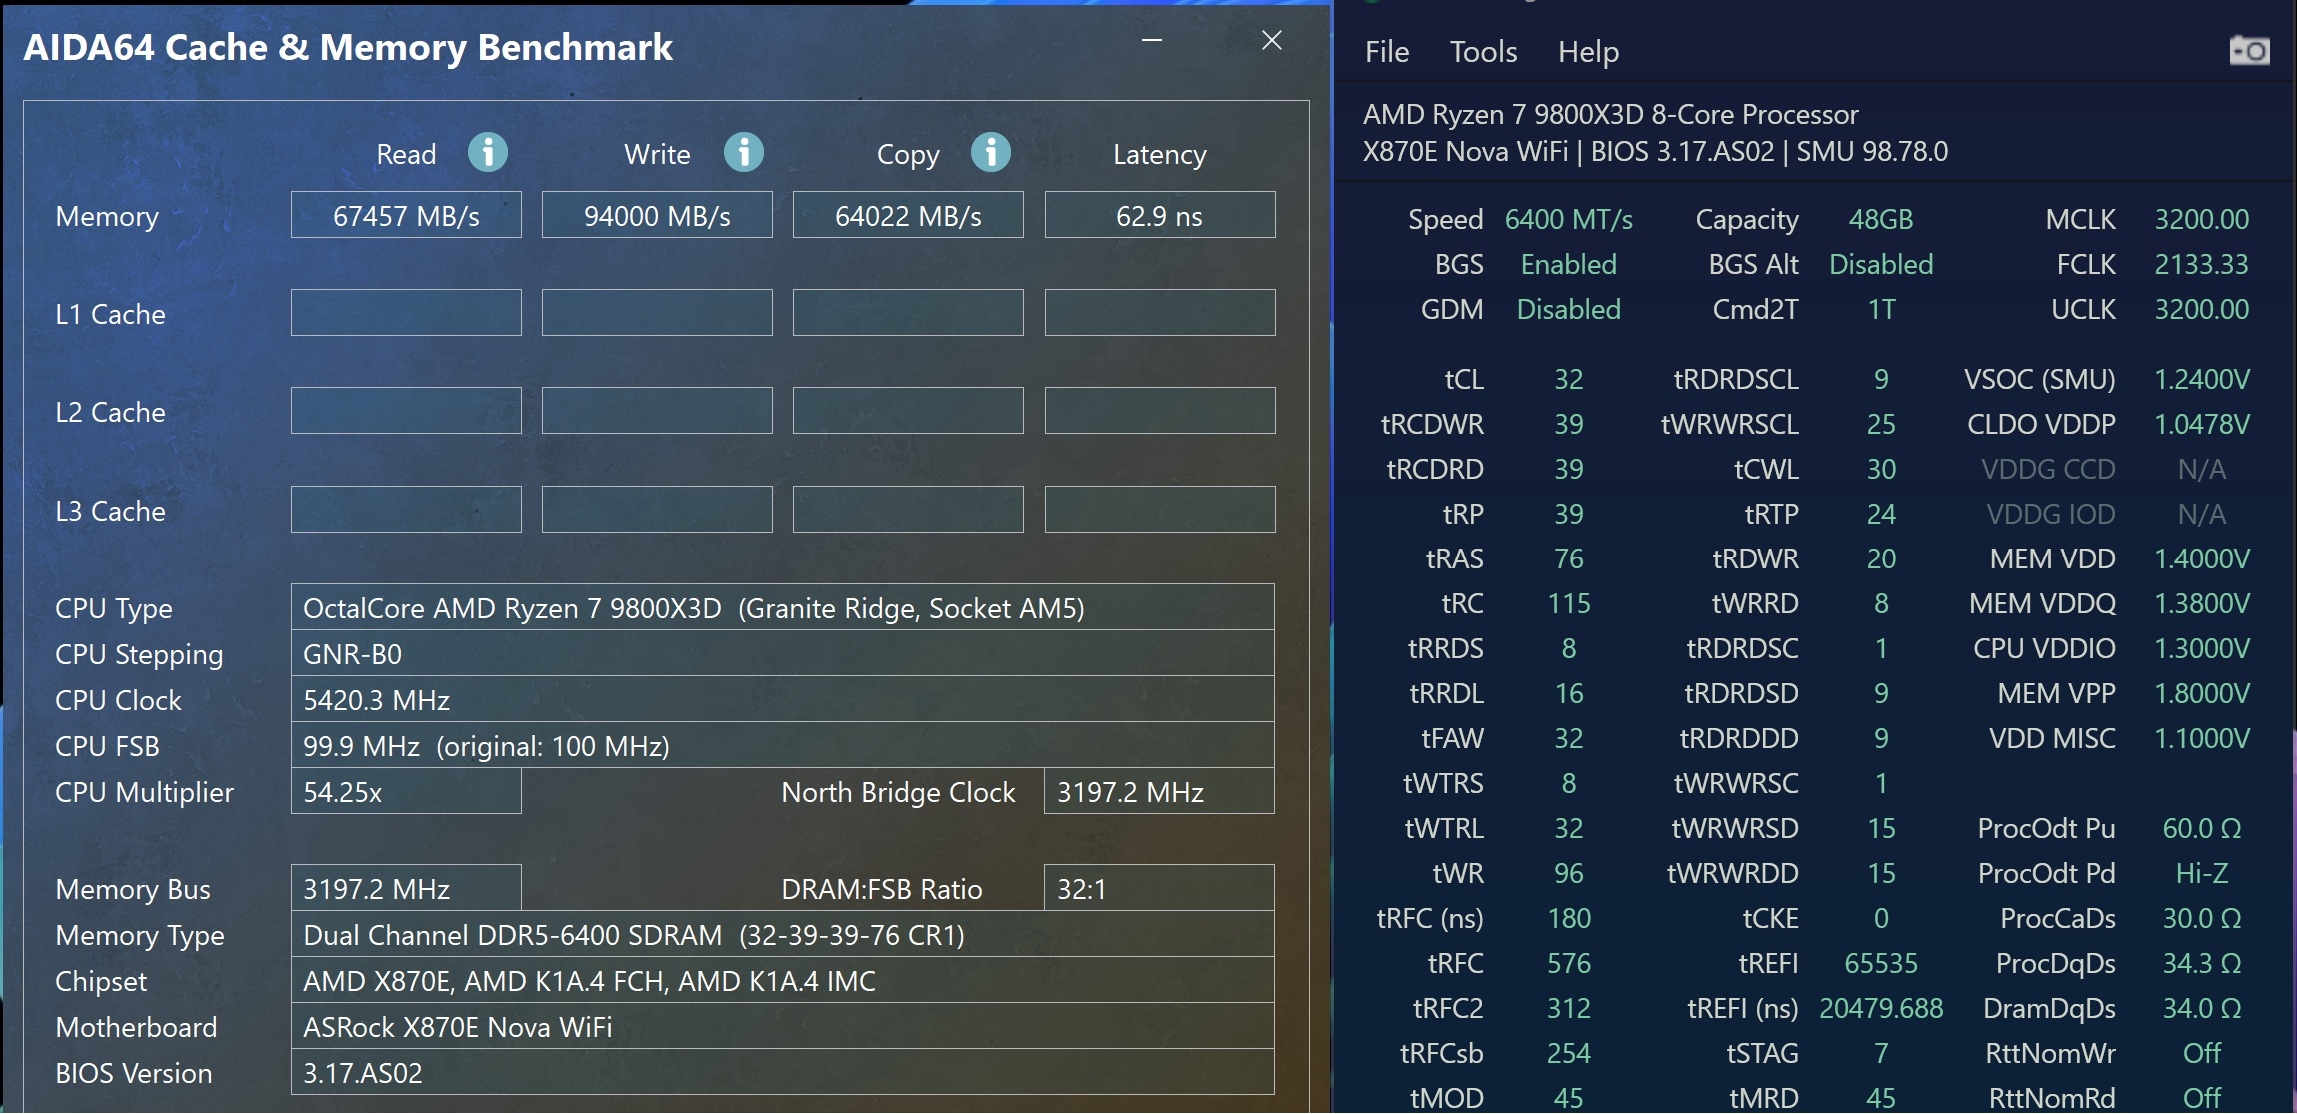This screenshot has height=1114, width=2297.
Task: Click the L1 Cache Read box
Action: pos(406,313)
